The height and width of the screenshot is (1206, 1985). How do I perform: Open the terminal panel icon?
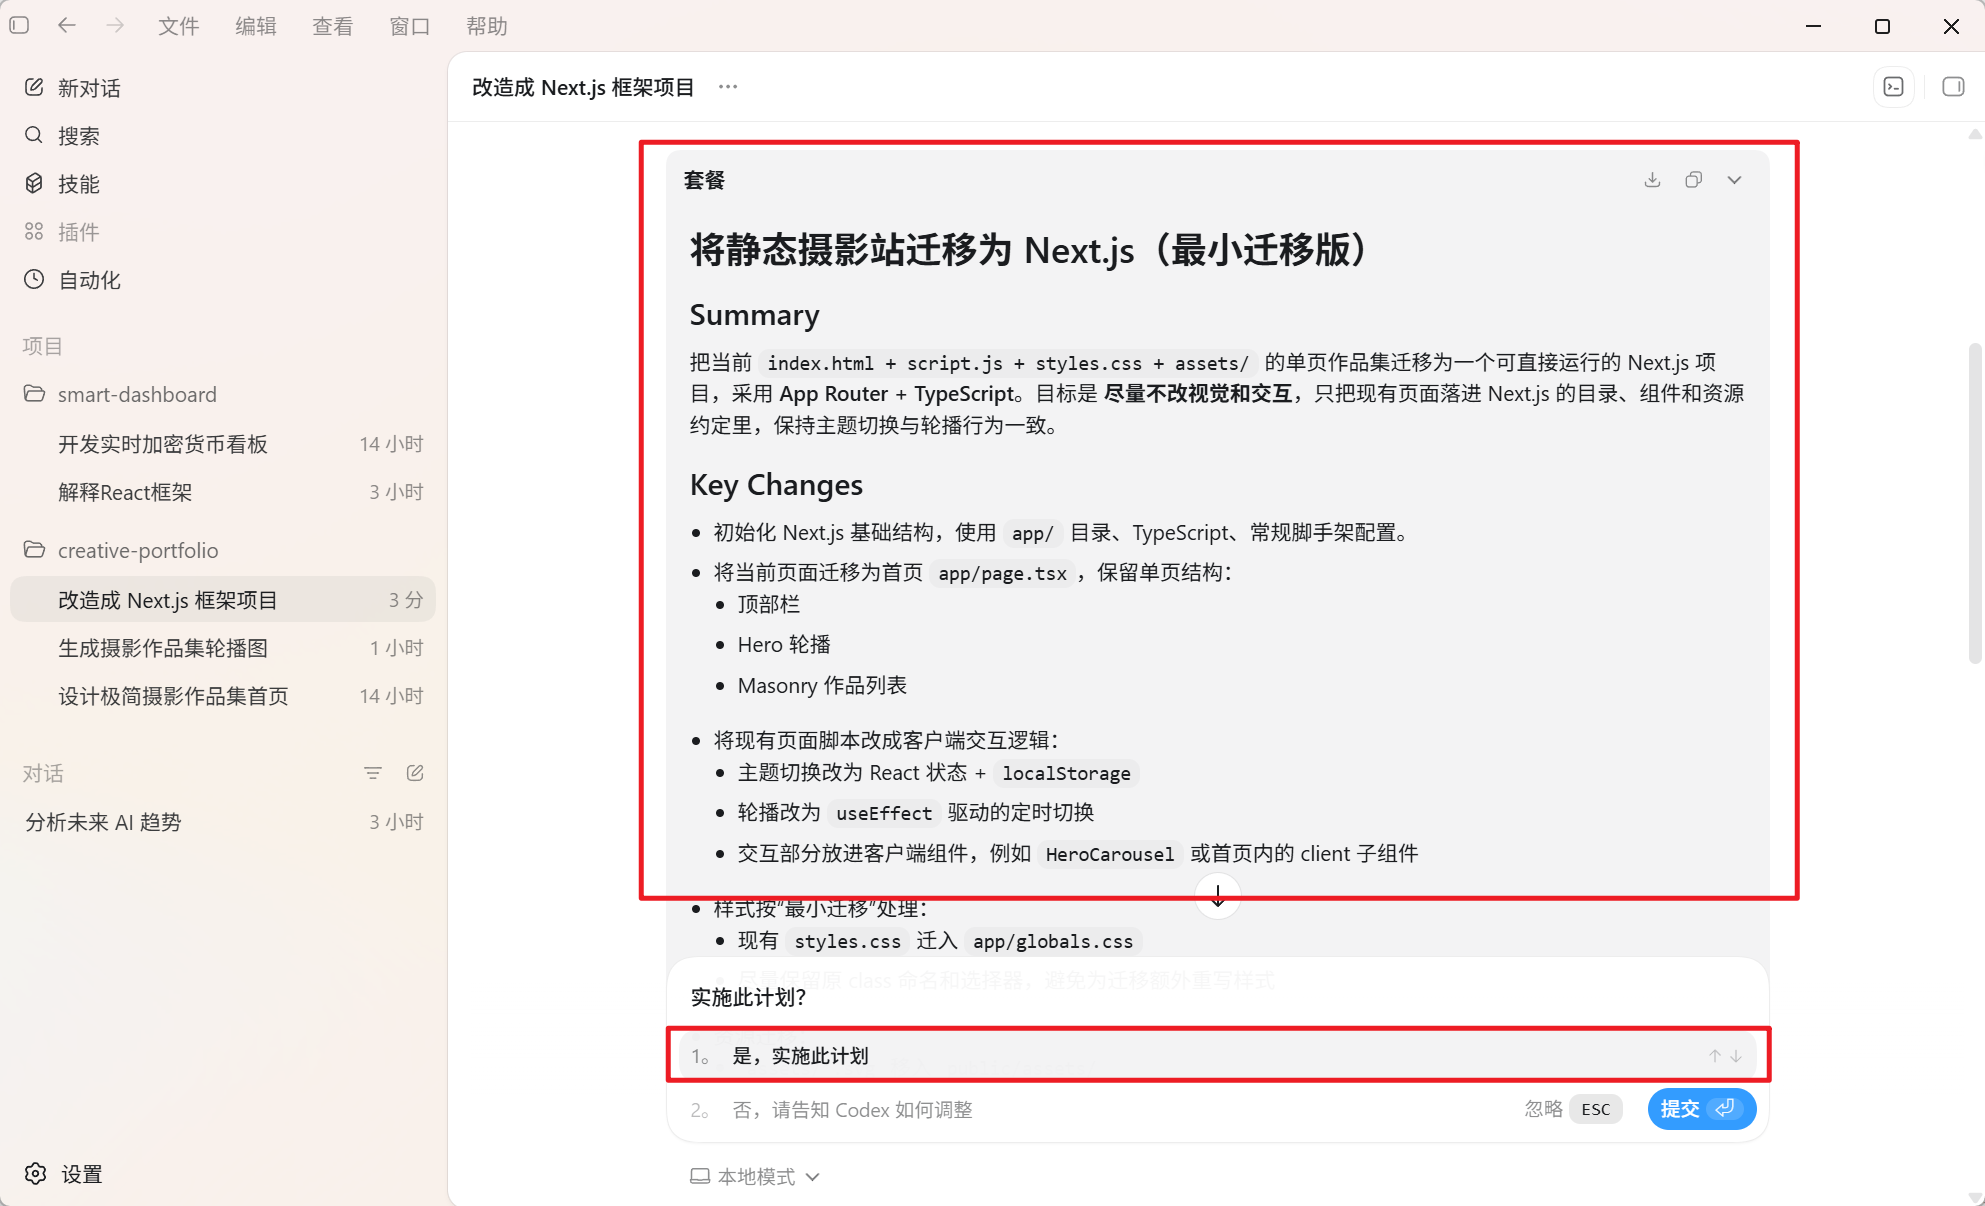1894,87
